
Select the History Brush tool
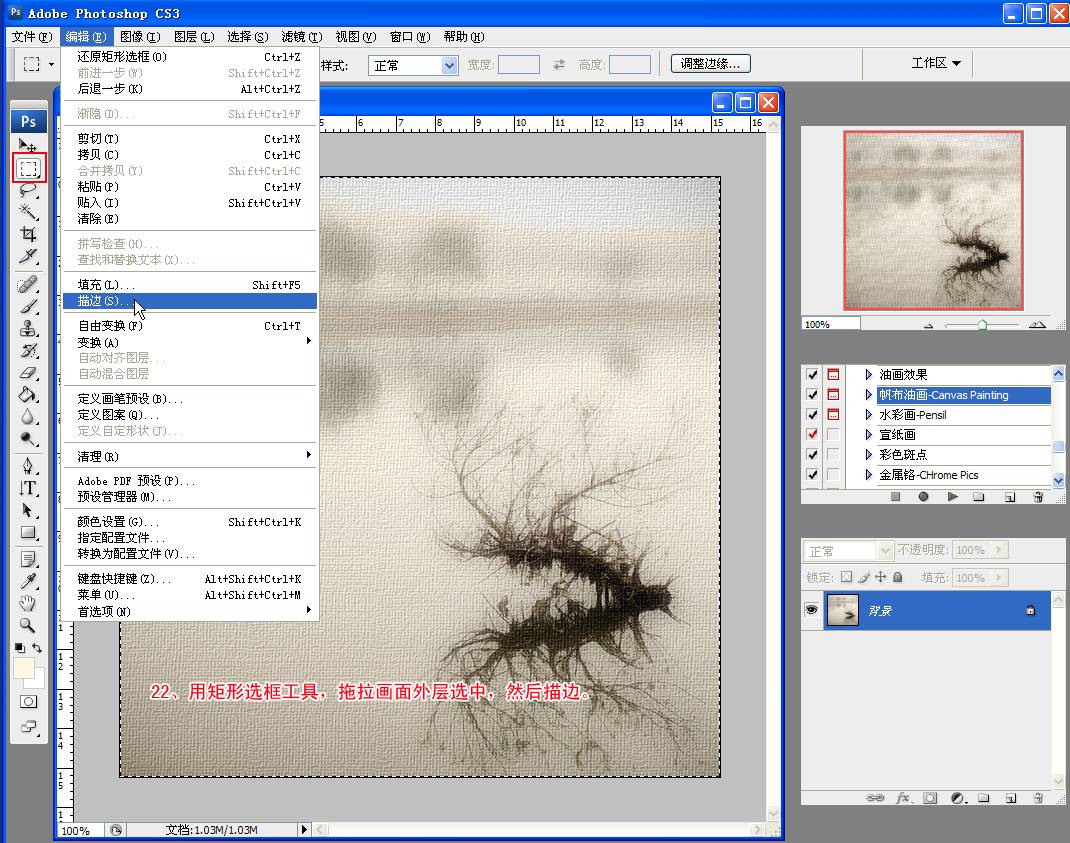coord(27,350)
